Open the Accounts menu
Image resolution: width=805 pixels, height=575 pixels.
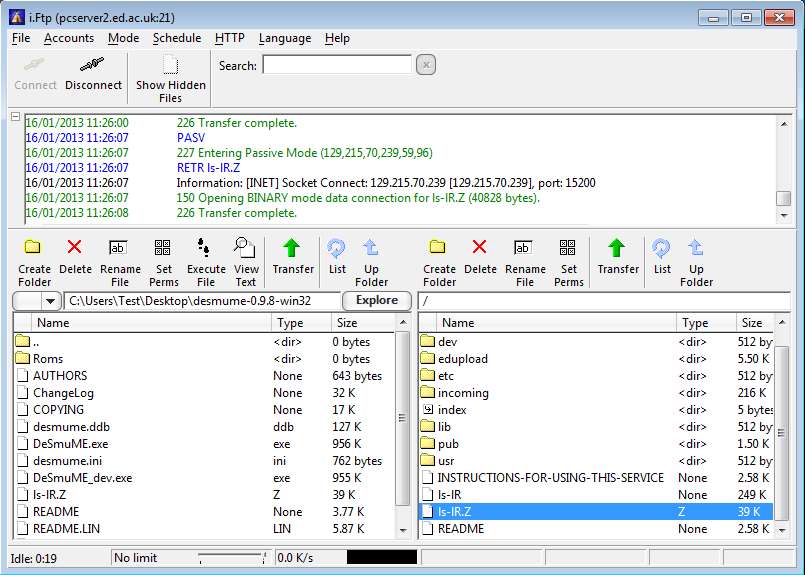[x=69, y=38]
